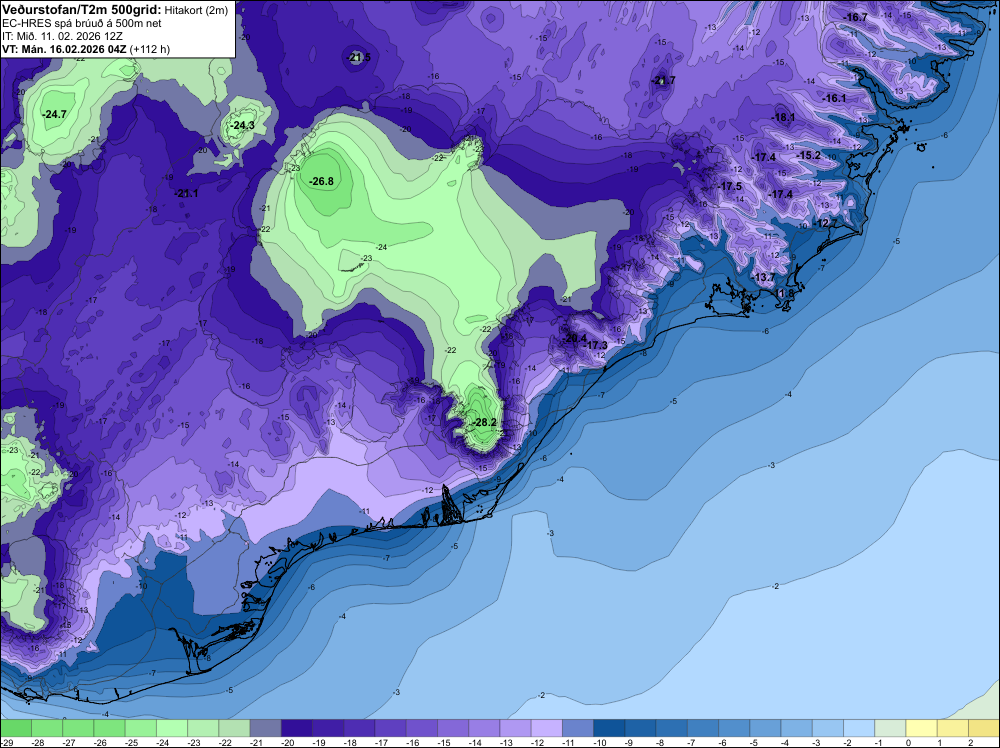Click the -18.1 temperature label
Image resolution: width=1000 pixels, height=748 pixels.
click(x=784, y=117)
